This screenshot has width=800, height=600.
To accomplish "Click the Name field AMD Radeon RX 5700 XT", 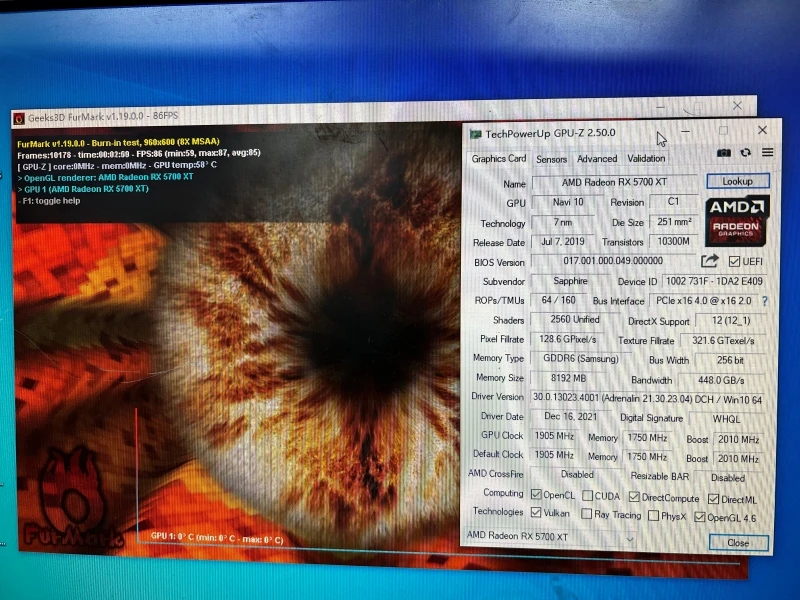I will point(614,182).
